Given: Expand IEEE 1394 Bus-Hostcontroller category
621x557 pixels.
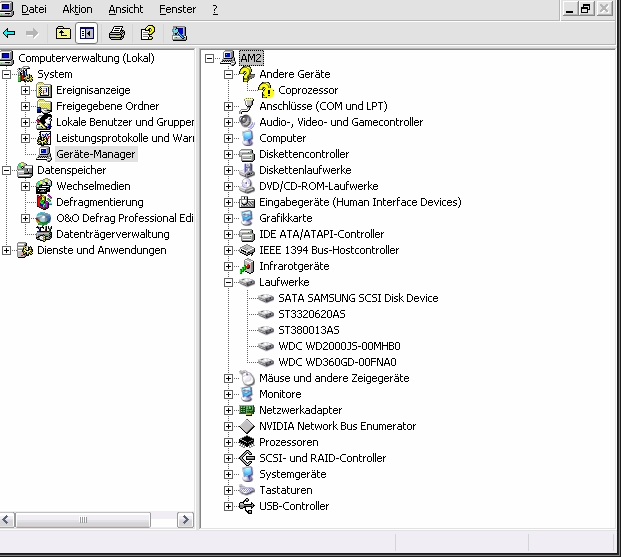Looking at the screenshot, I should click(x=229, y=250).
